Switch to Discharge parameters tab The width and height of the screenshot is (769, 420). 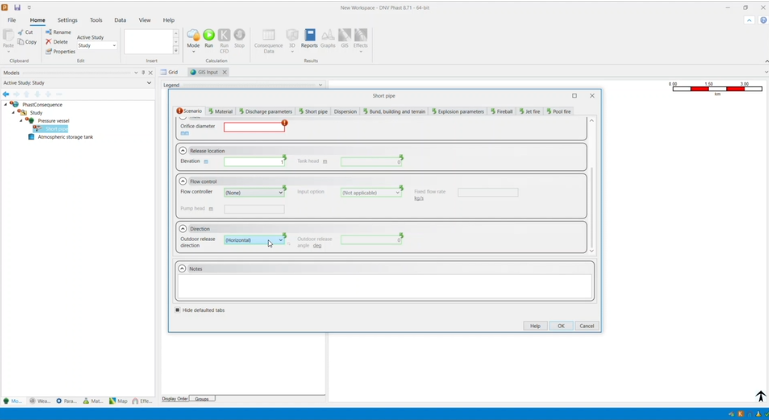click(x=265, y=111)
